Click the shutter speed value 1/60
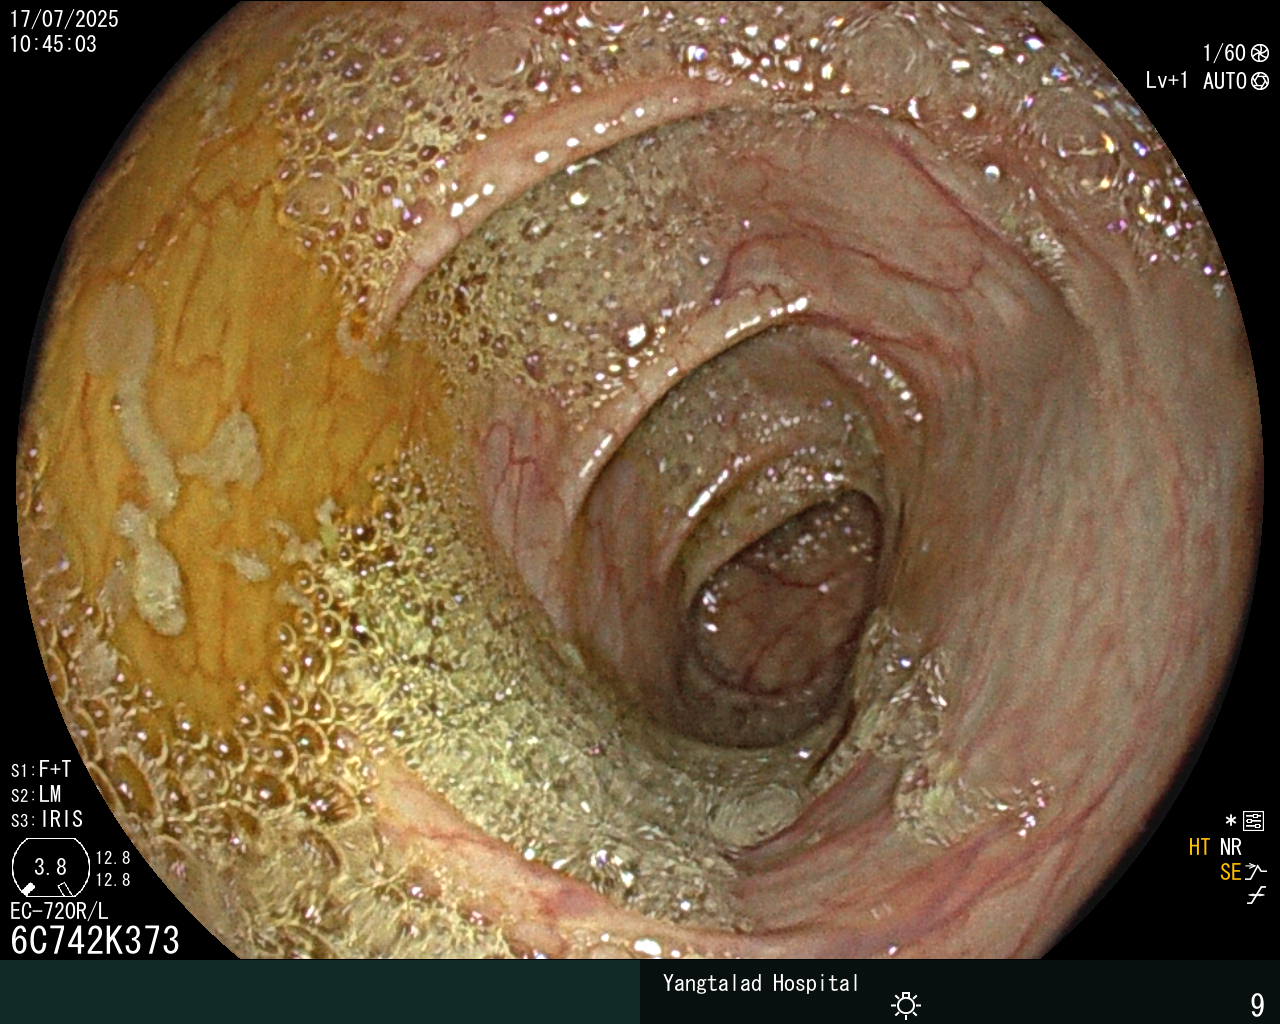1280x1024 pixels. (x=1224, y=53)
